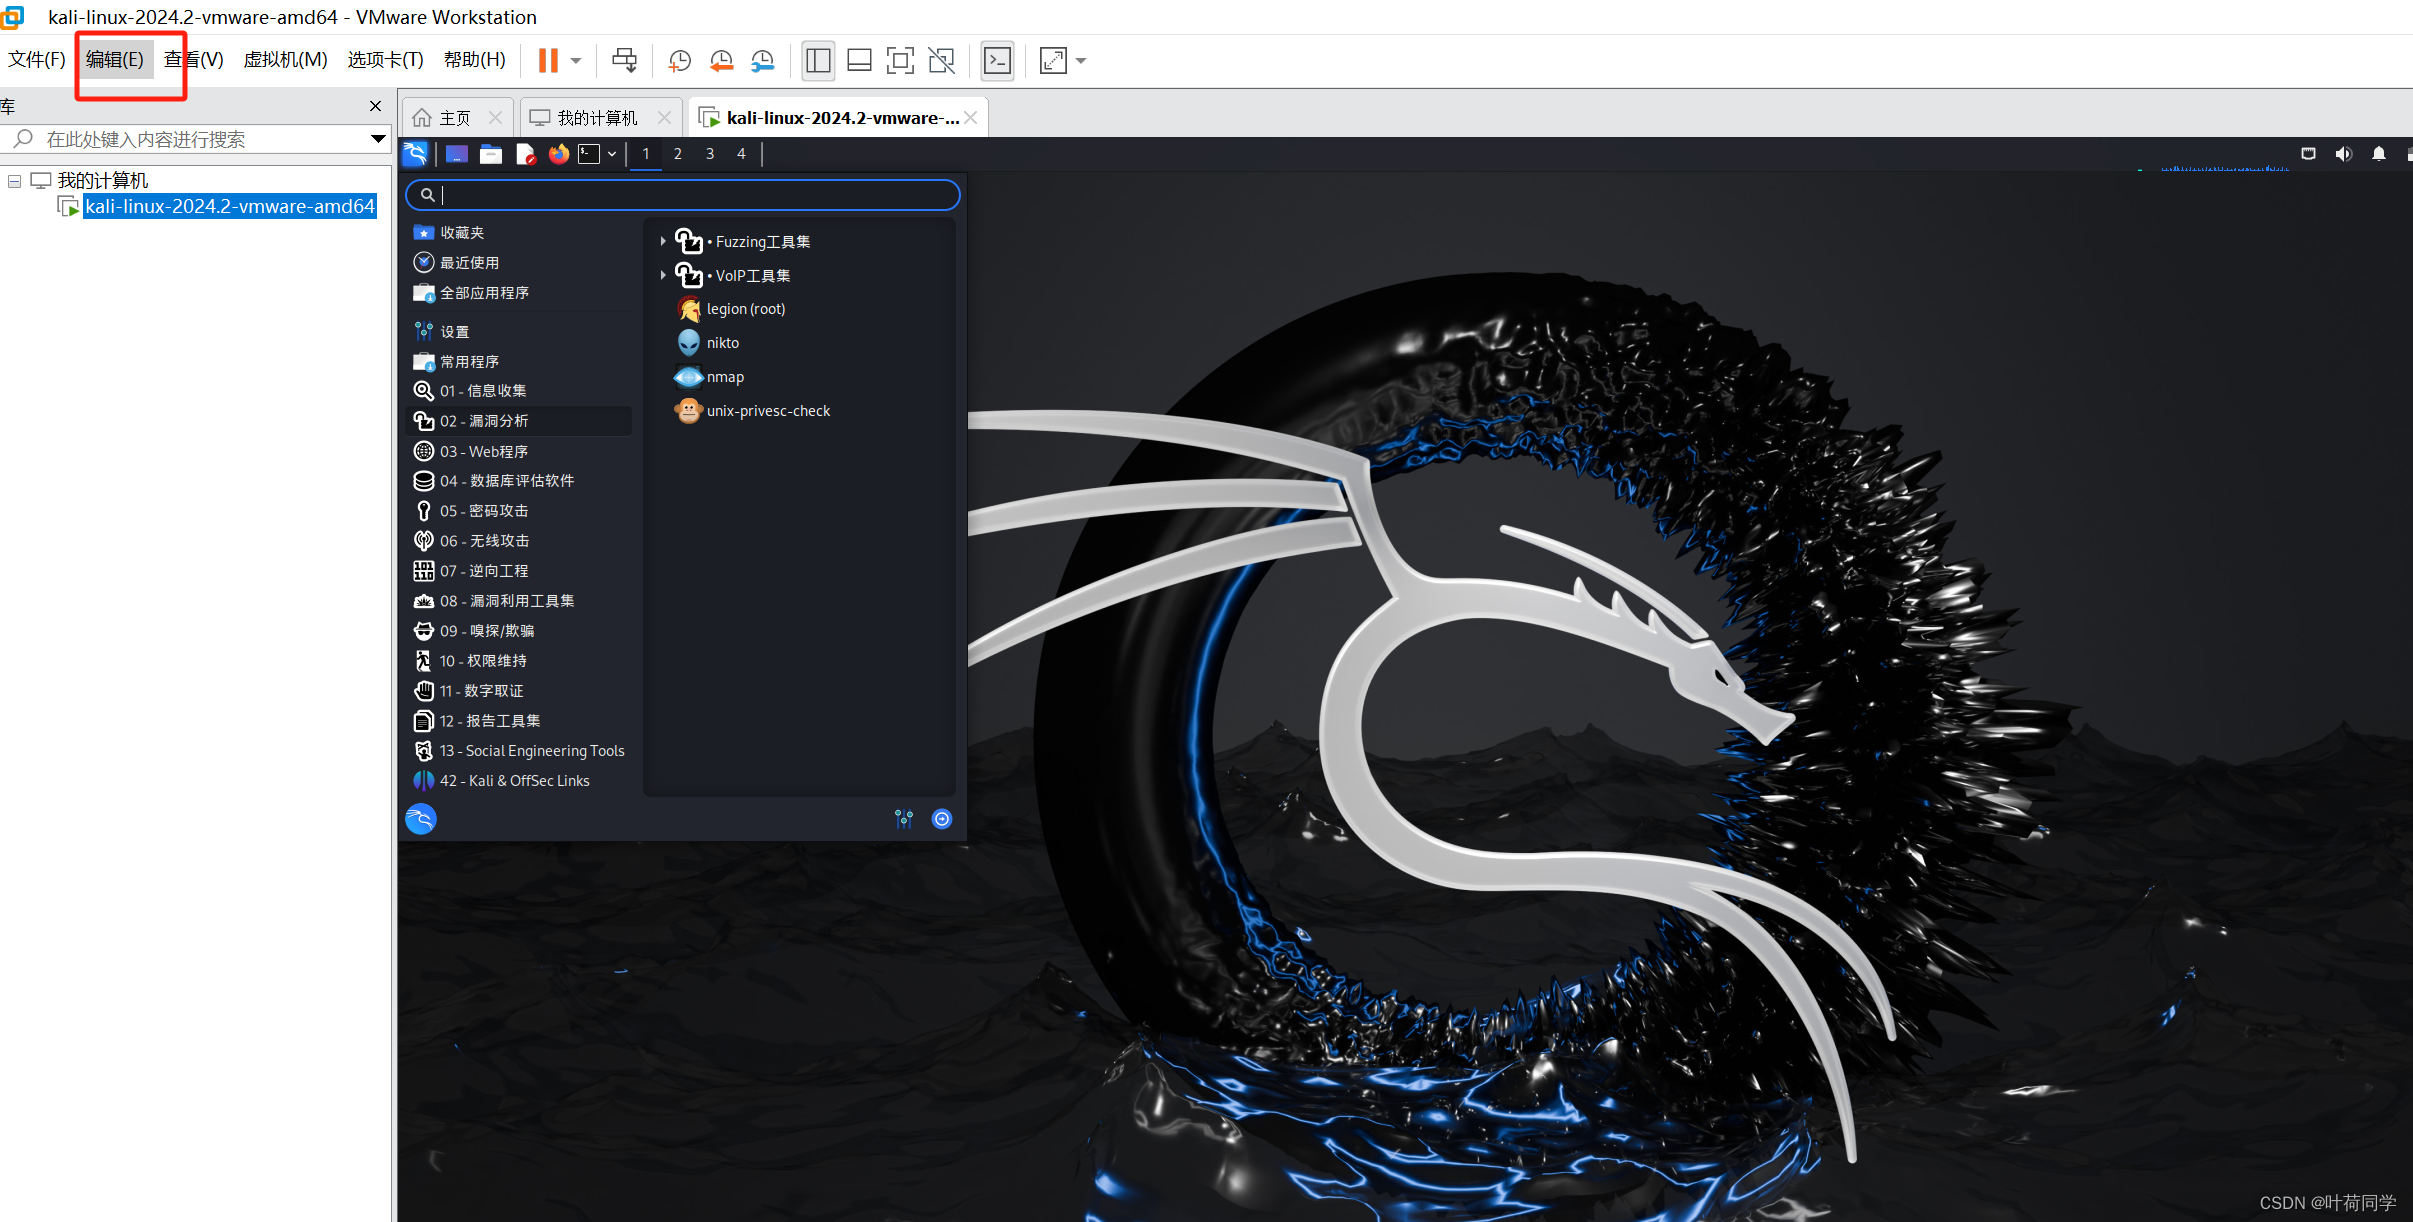2413x1222 pixels.
Task: Select the 05 - 密码攻击 category
Action: [x=520, y=511]
